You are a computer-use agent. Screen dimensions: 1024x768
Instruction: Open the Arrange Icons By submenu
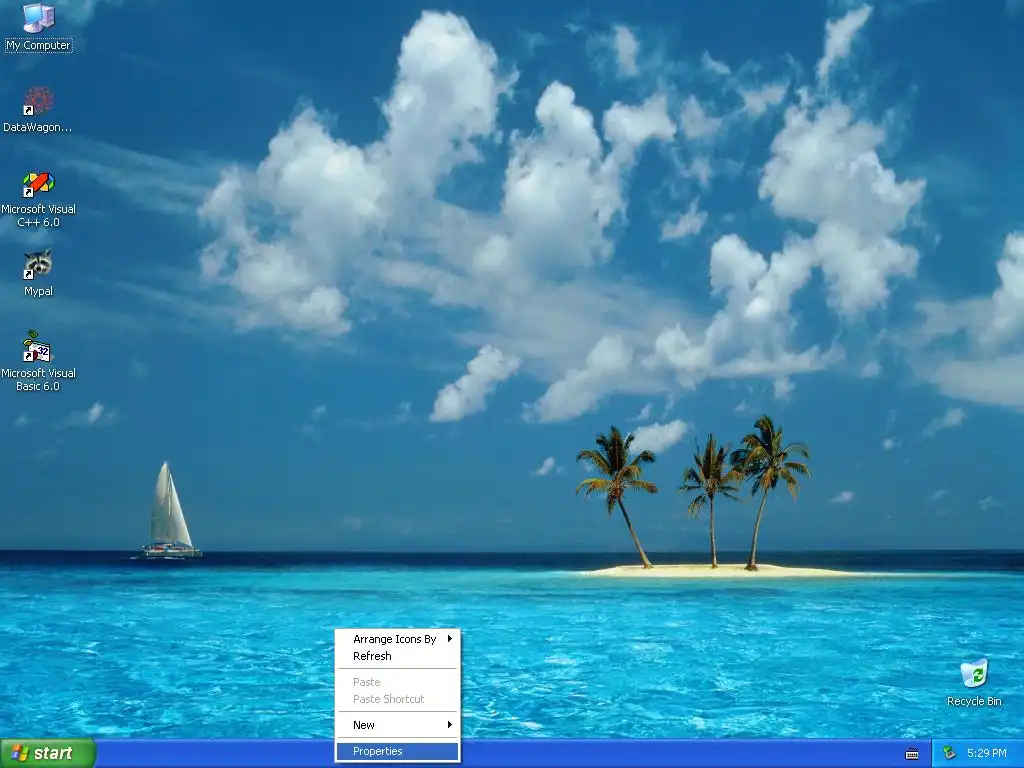coord(397,639)
